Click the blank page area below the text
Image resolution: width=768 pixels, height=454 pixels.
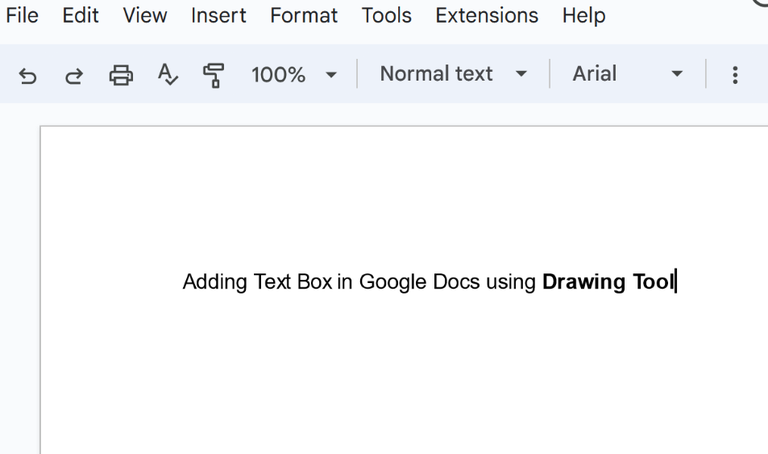coord(400,380)
